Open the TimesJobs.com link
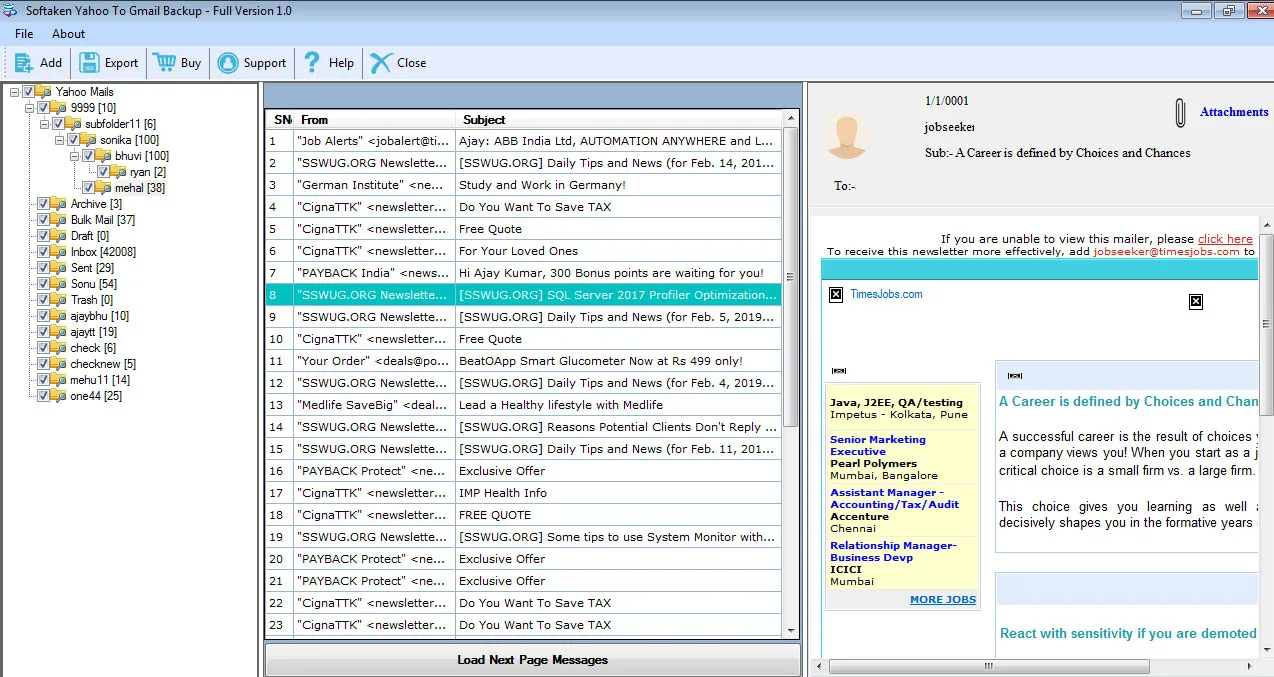Image resolution: width=1274 pixels, height=677 pixels. [886, 294]
